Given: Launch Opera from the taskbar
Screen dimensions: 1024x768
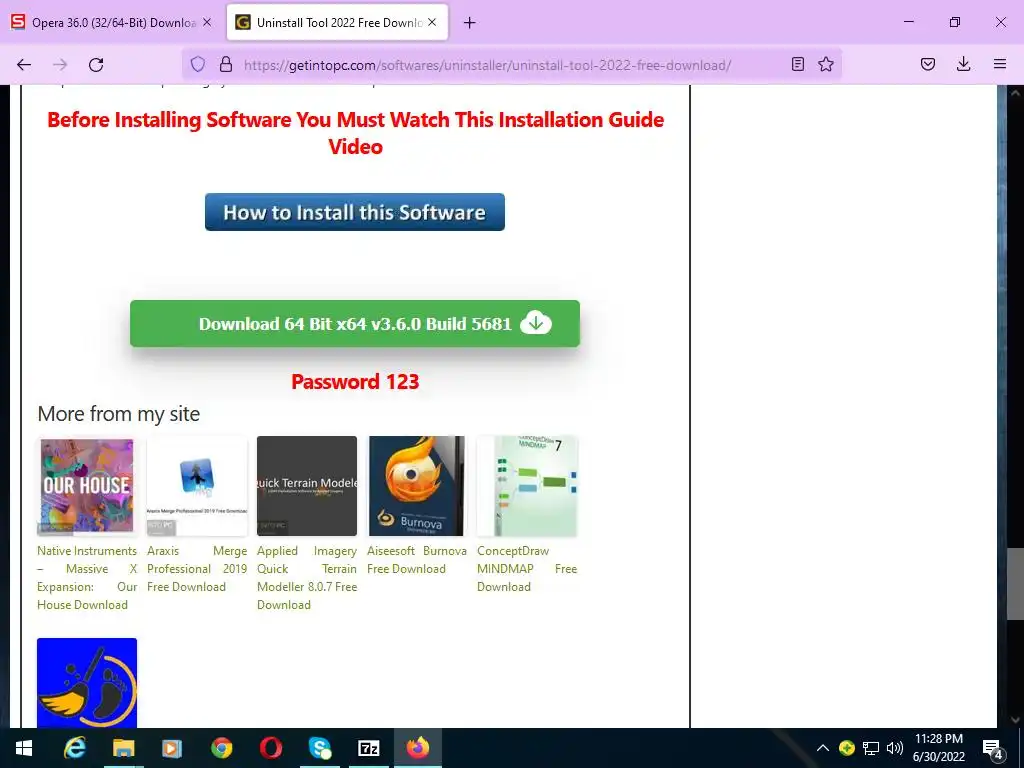Looking at the screenshot, I should point(271,748).
